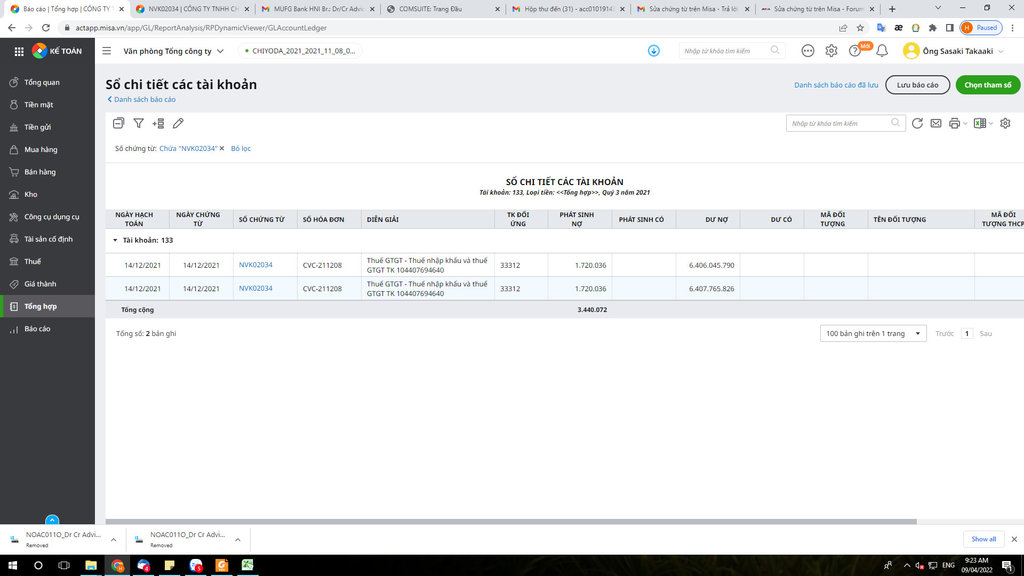Open a new browser tab

point(892,9)
